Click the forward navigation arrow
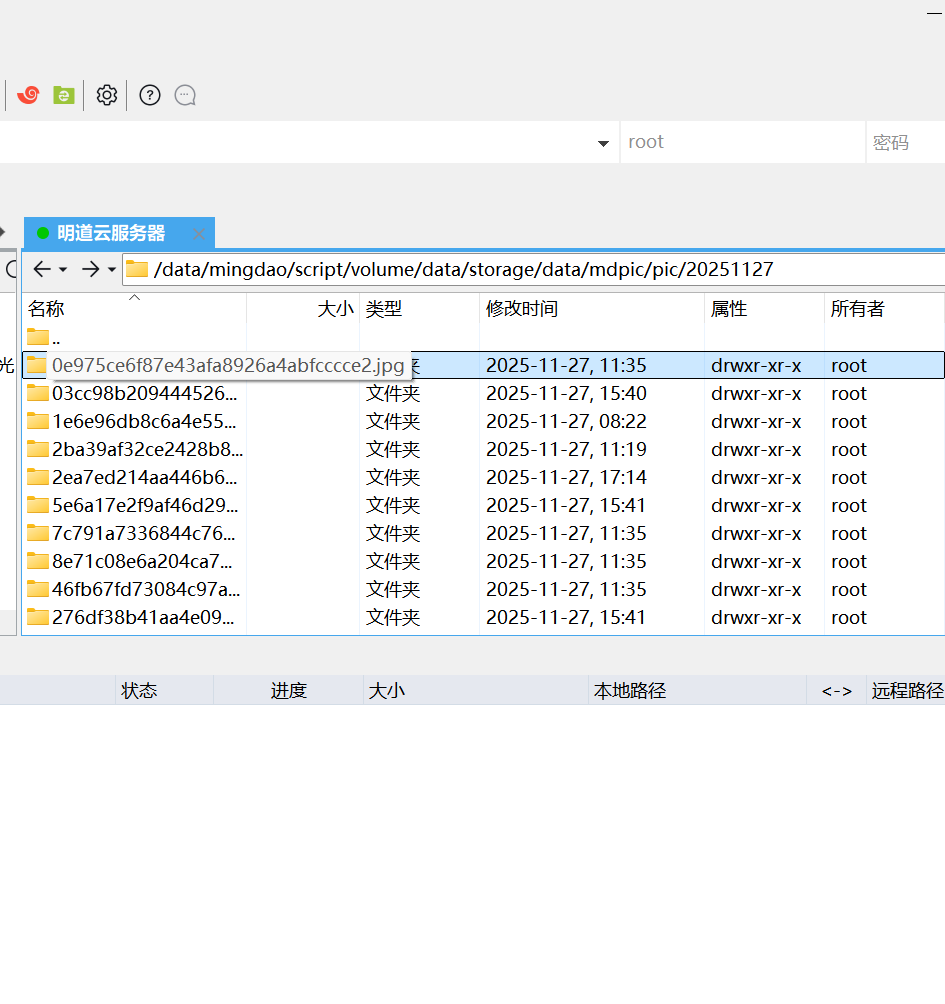Screen dimensions: 945x1004 (x=88, y=269)
